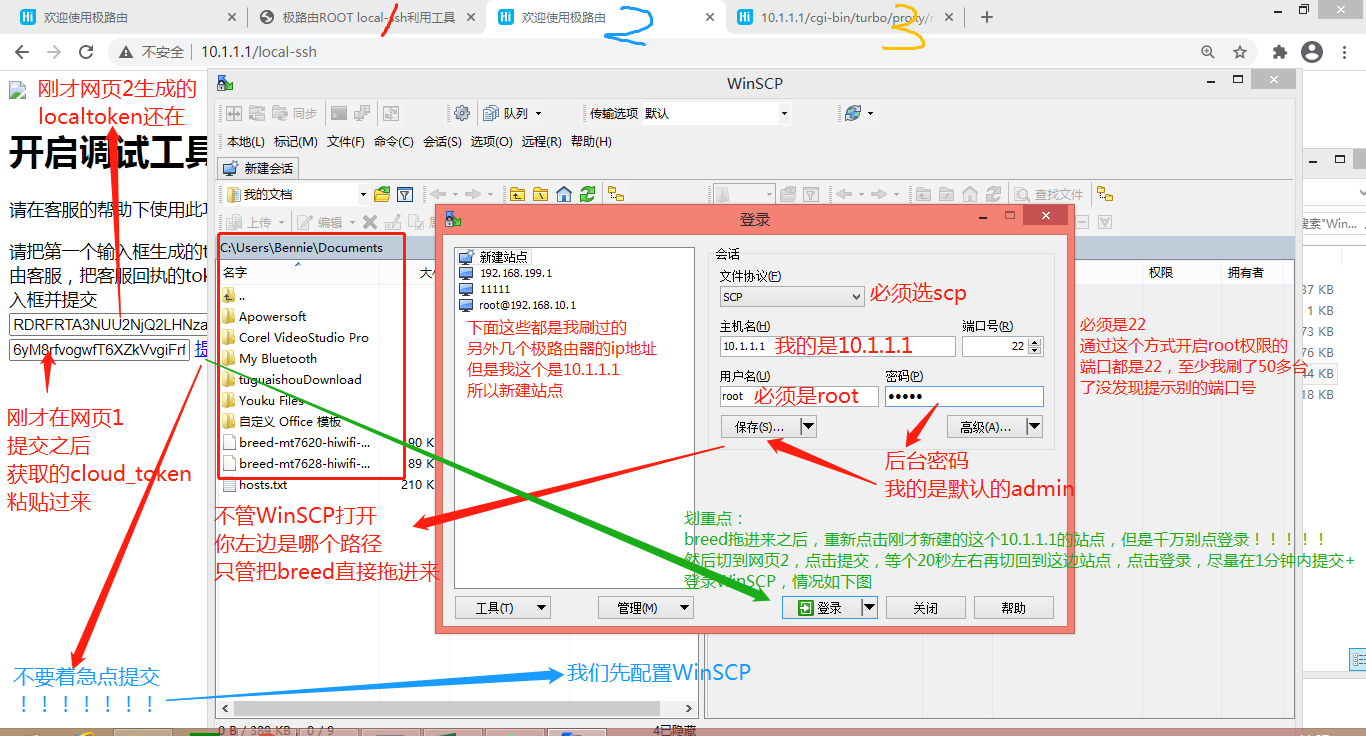Click browser back arrow
Image resolution: width=1366 pixels, height=736 pixels.
point(24,52)
